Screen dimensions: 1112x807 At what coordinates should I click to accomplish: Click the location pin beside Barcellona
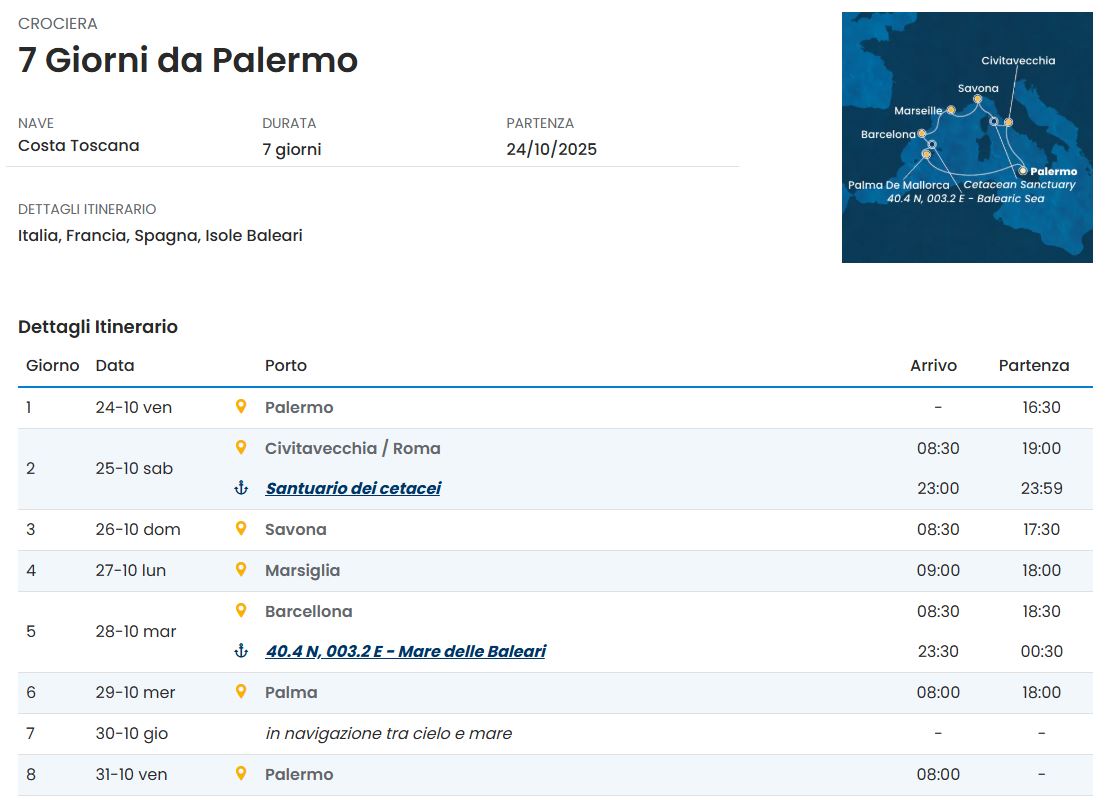[x=241, y=611]
